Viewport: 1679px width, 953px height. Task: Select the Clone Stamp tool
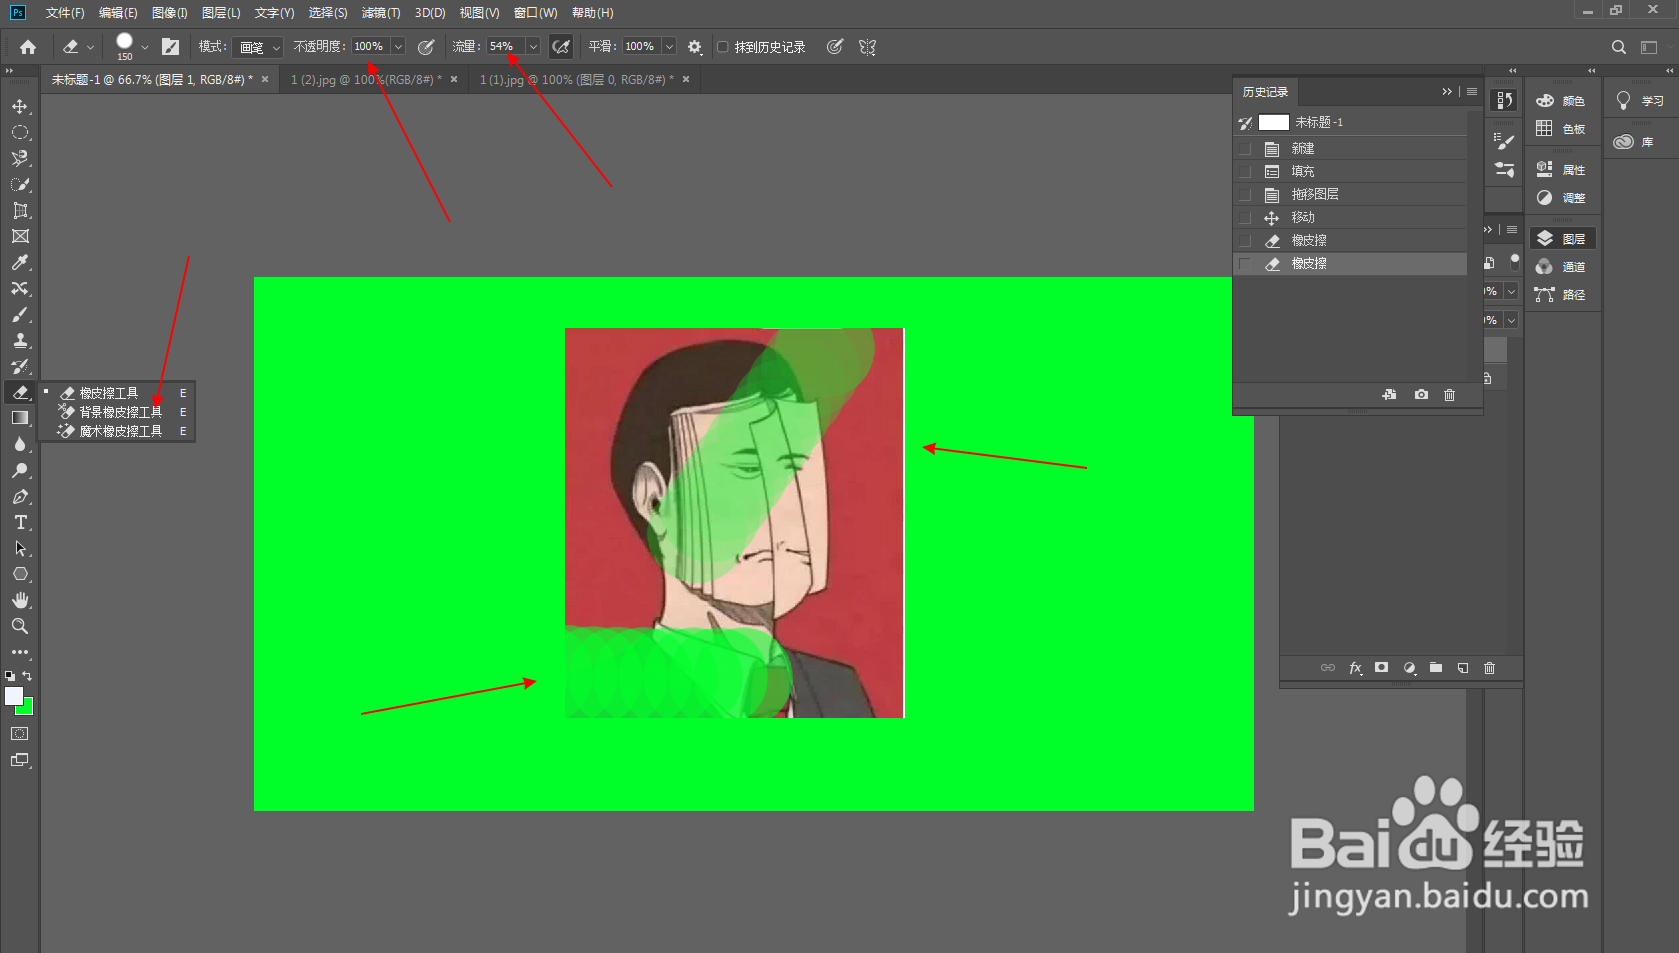(x=20, y=340)
